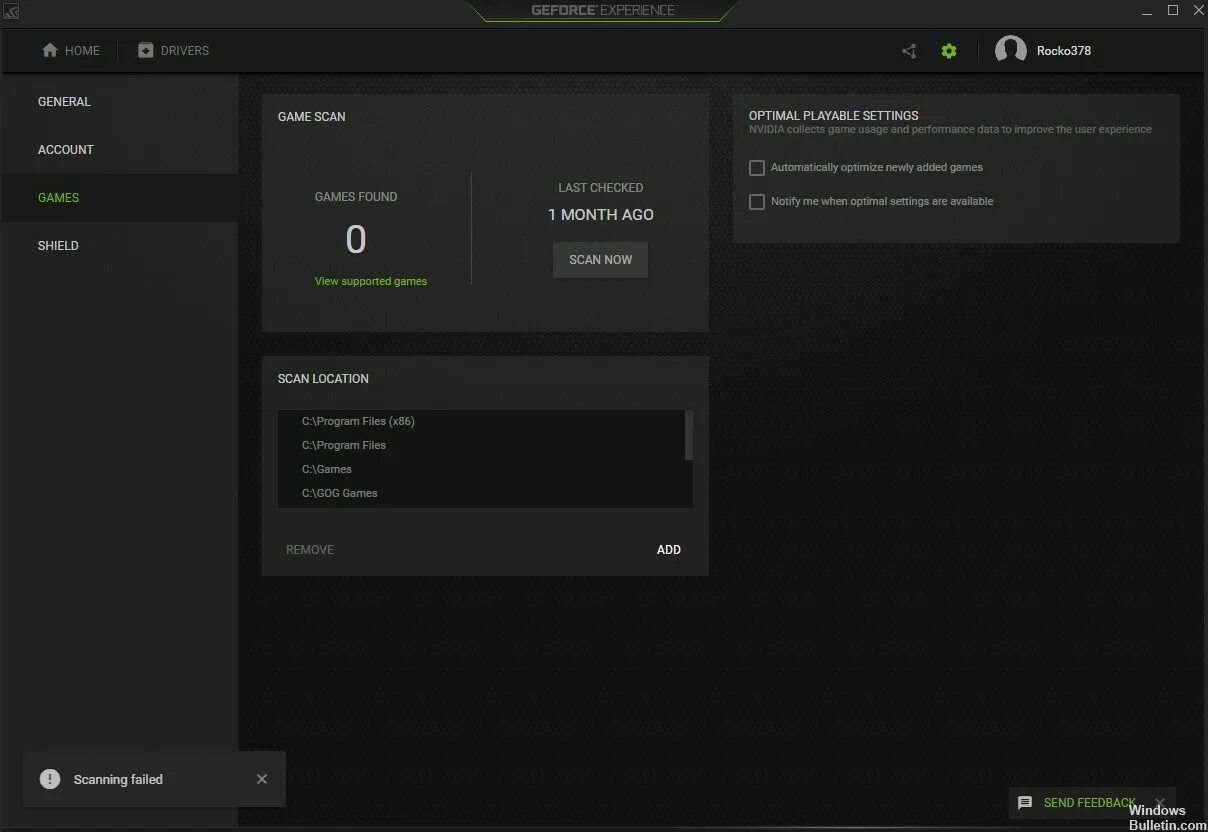
Task: Open the HOME tab
Action: (x=71, y=50)
